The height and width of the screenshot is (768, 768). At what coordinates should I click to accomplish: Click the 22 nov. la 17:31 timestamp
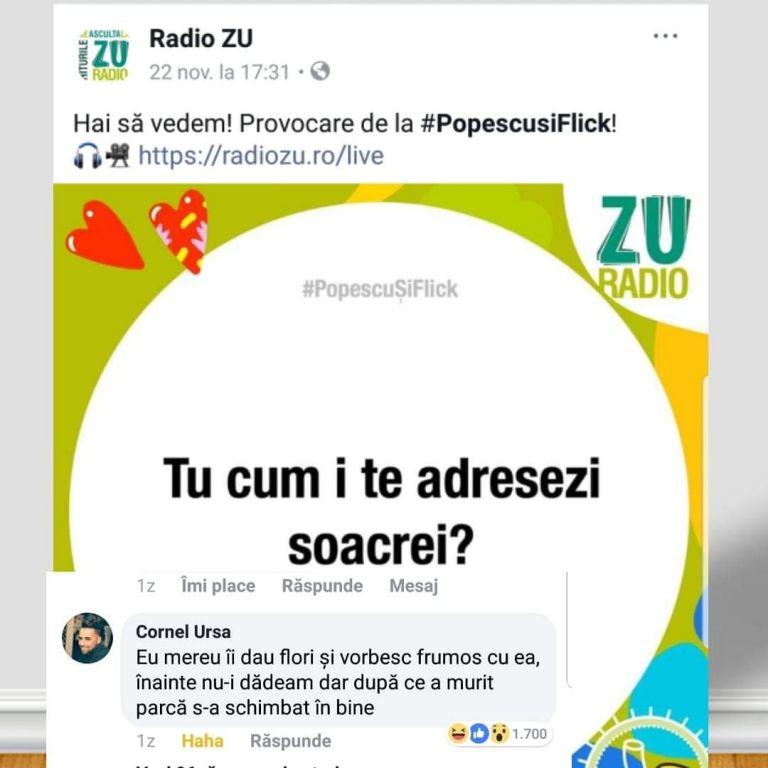[x=219, y=72]
